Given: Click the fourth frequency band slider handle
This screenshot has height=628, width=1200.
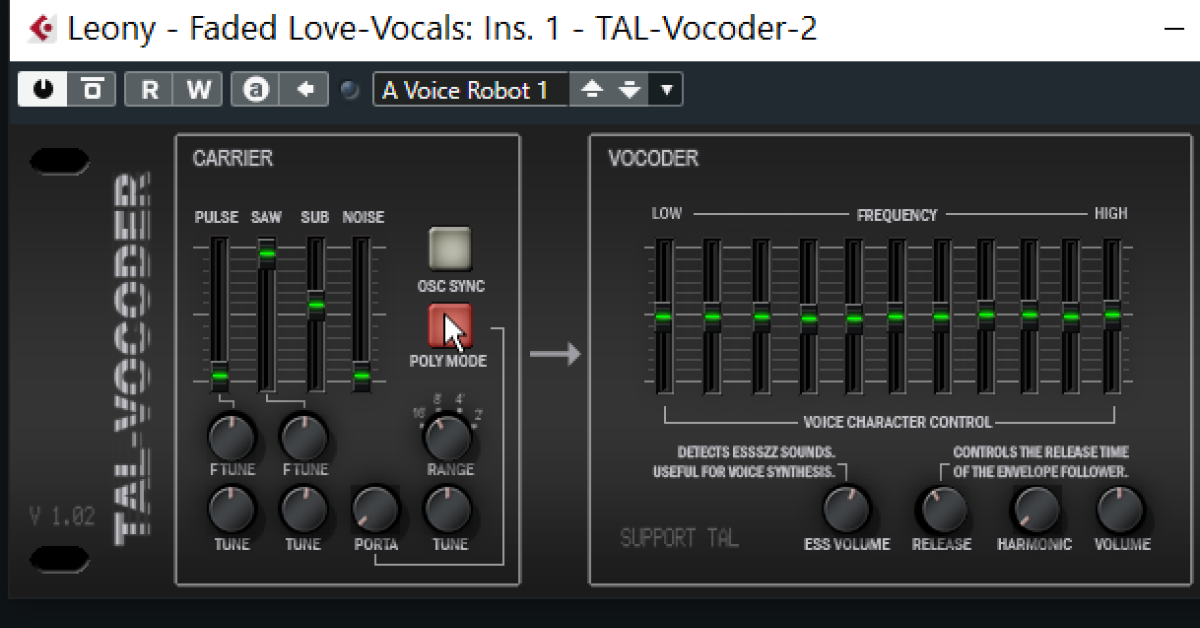Looking at the screenshot, I should pyautogui.click(x=809, y=319).
